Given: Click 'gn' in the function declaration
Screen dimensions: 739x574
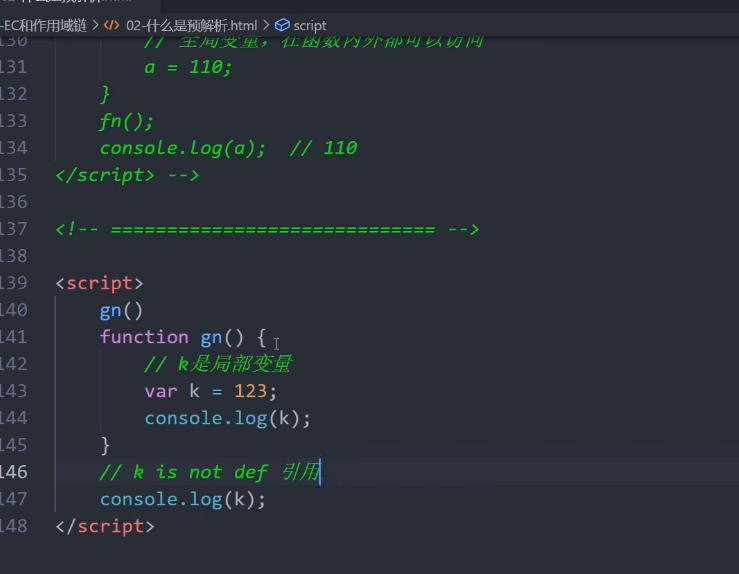Looking at the screenshot, I should click(x=211, y=338).
